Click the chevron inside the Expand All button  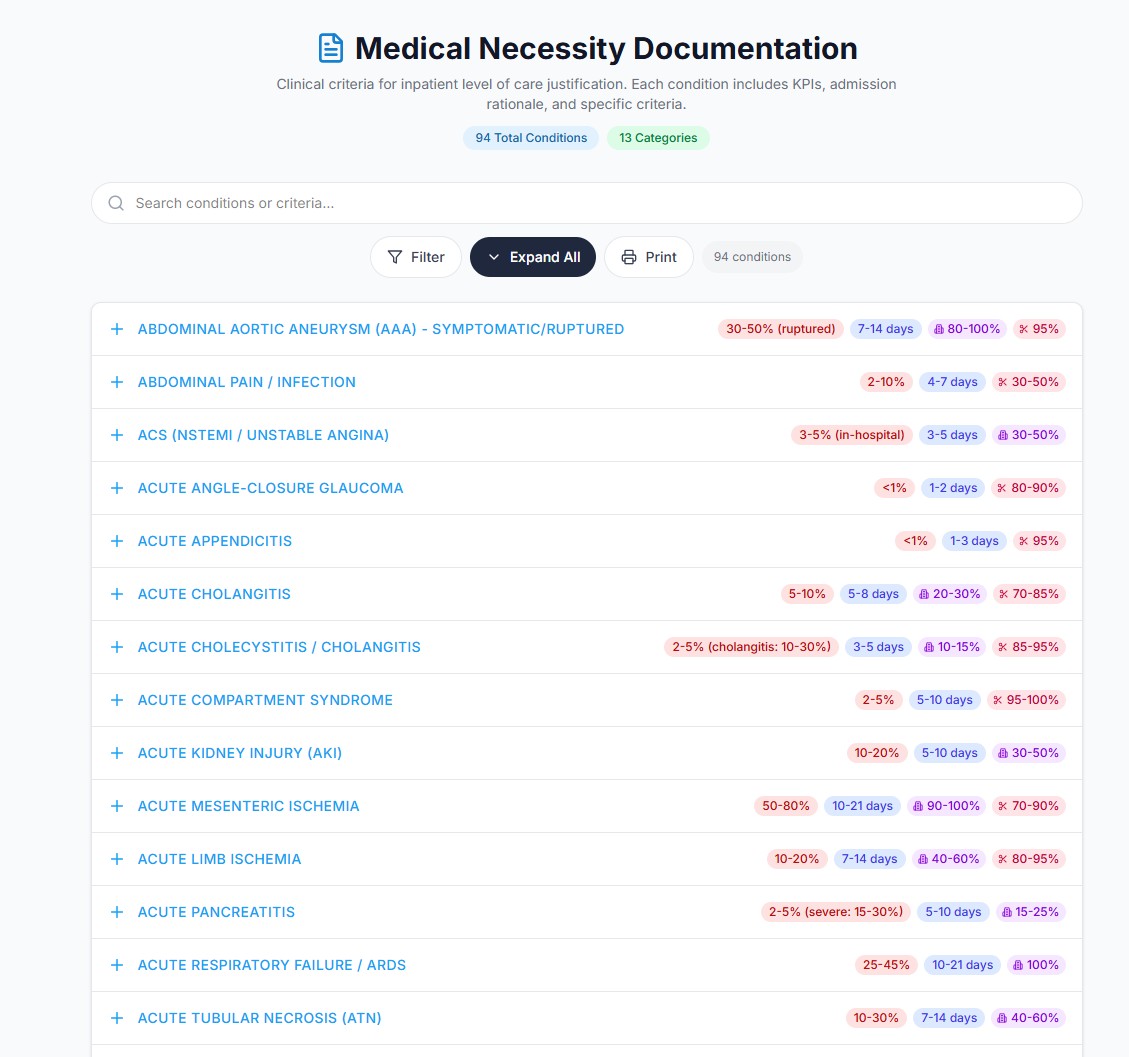coord(493,257)
